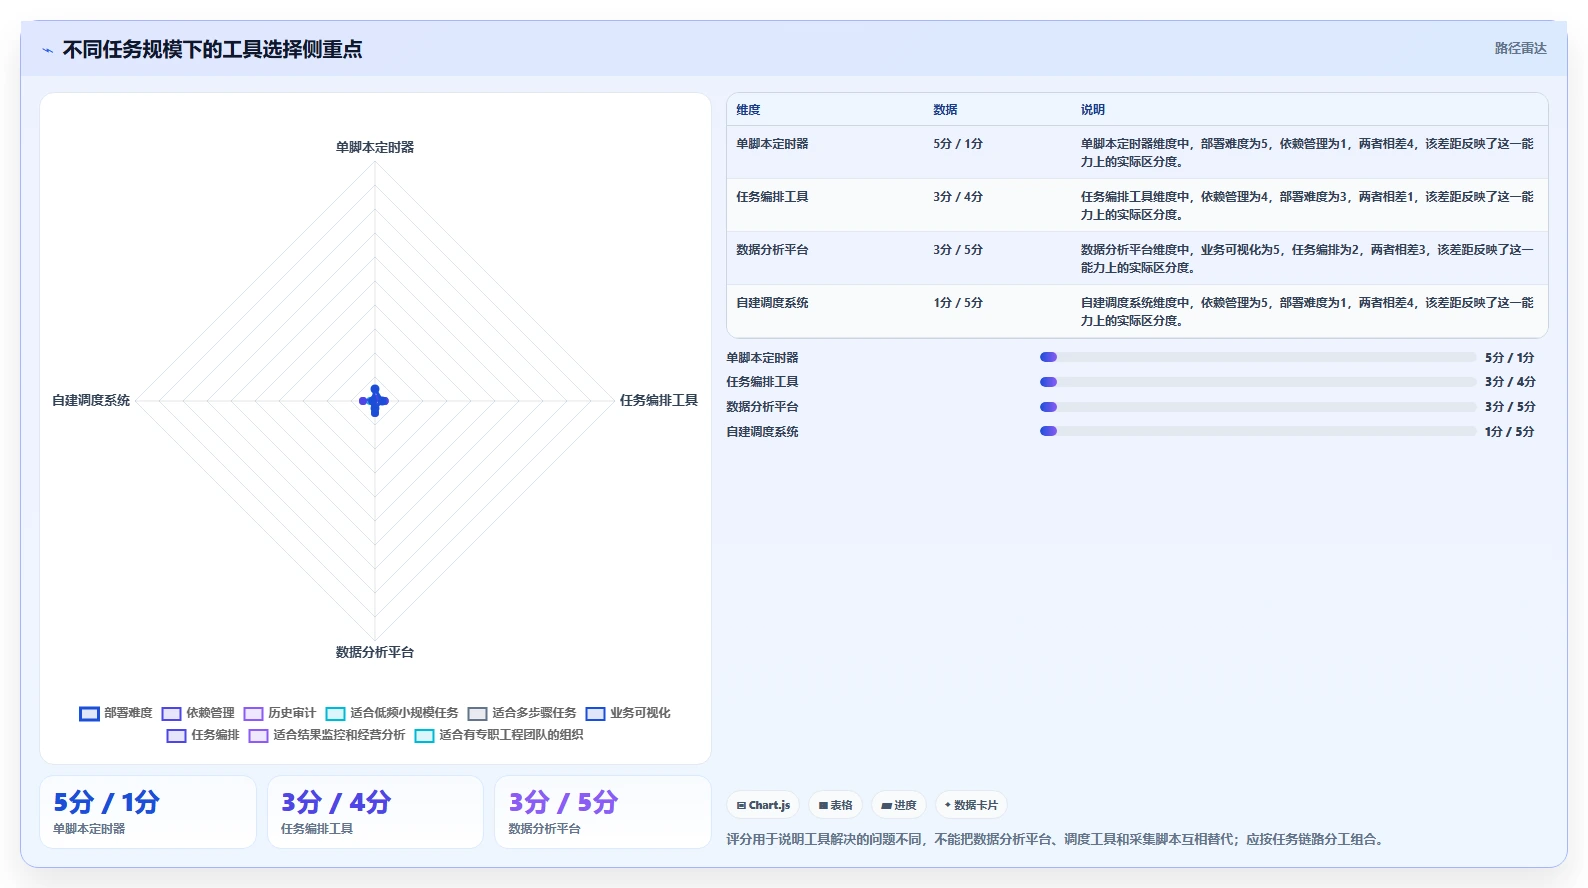Select the 单脚本定时器 table row name

tap(772, 144)
